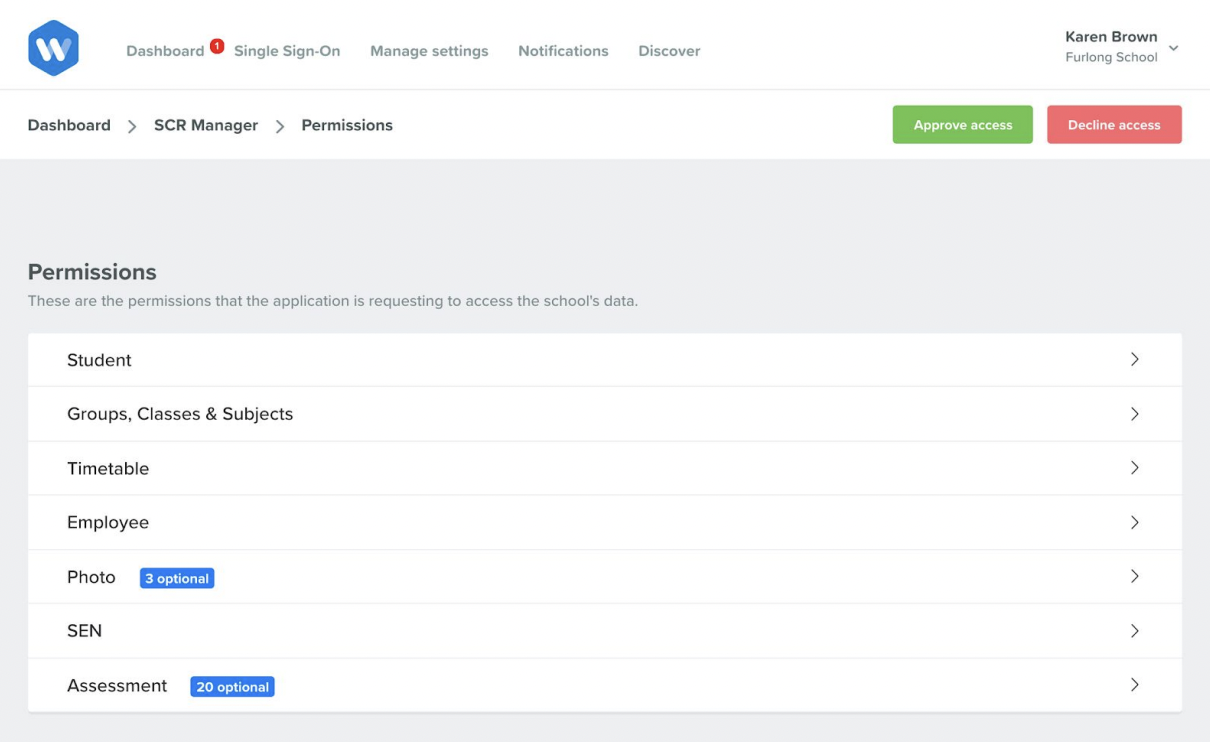Screen dimensions: 1210x742
Task: Click the Assessment 20 optional badge
Action: point(232,687)
